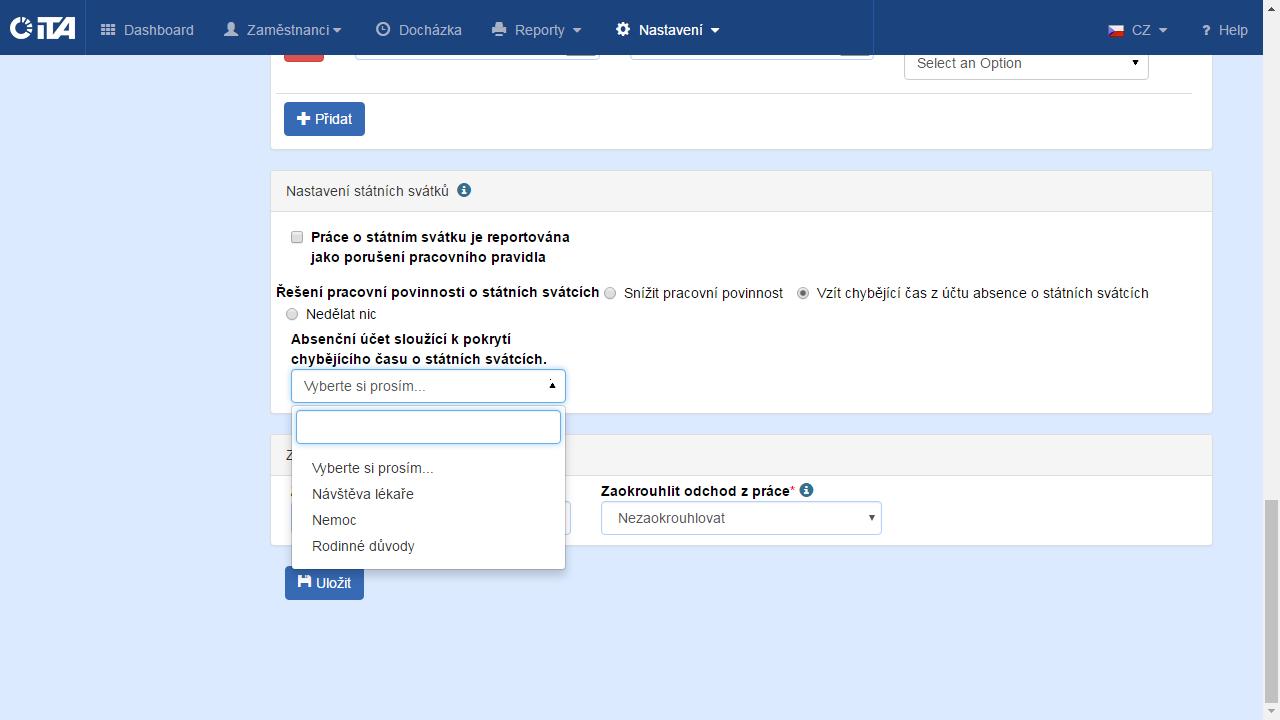Expand the Reporty dropdown menu
1280x720 pixels.
(537, 30)
